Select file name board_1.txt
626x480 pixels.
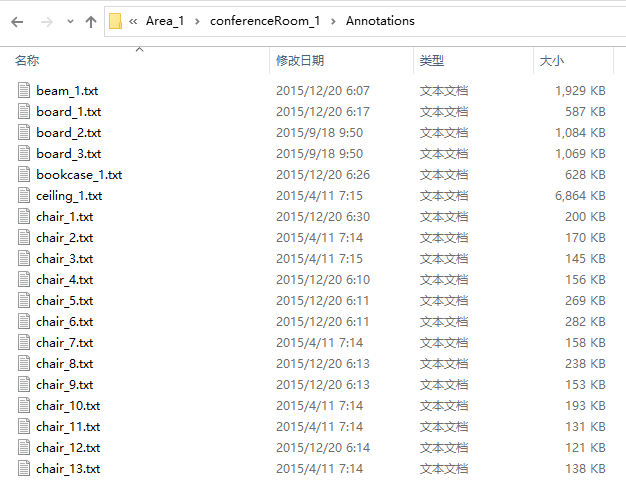coord(69,112)
